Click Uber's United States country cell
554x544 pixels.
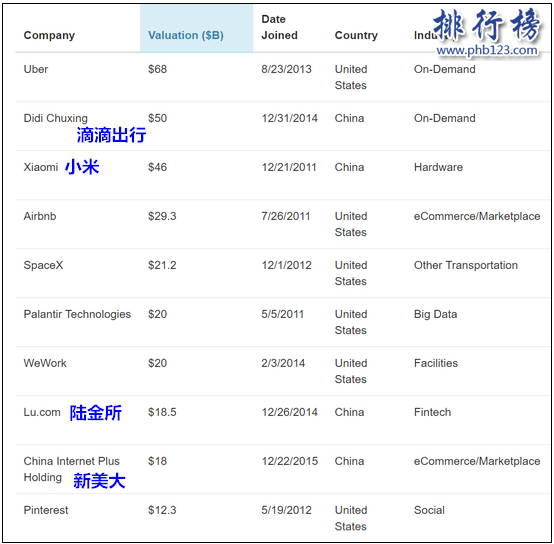point(351,77)
